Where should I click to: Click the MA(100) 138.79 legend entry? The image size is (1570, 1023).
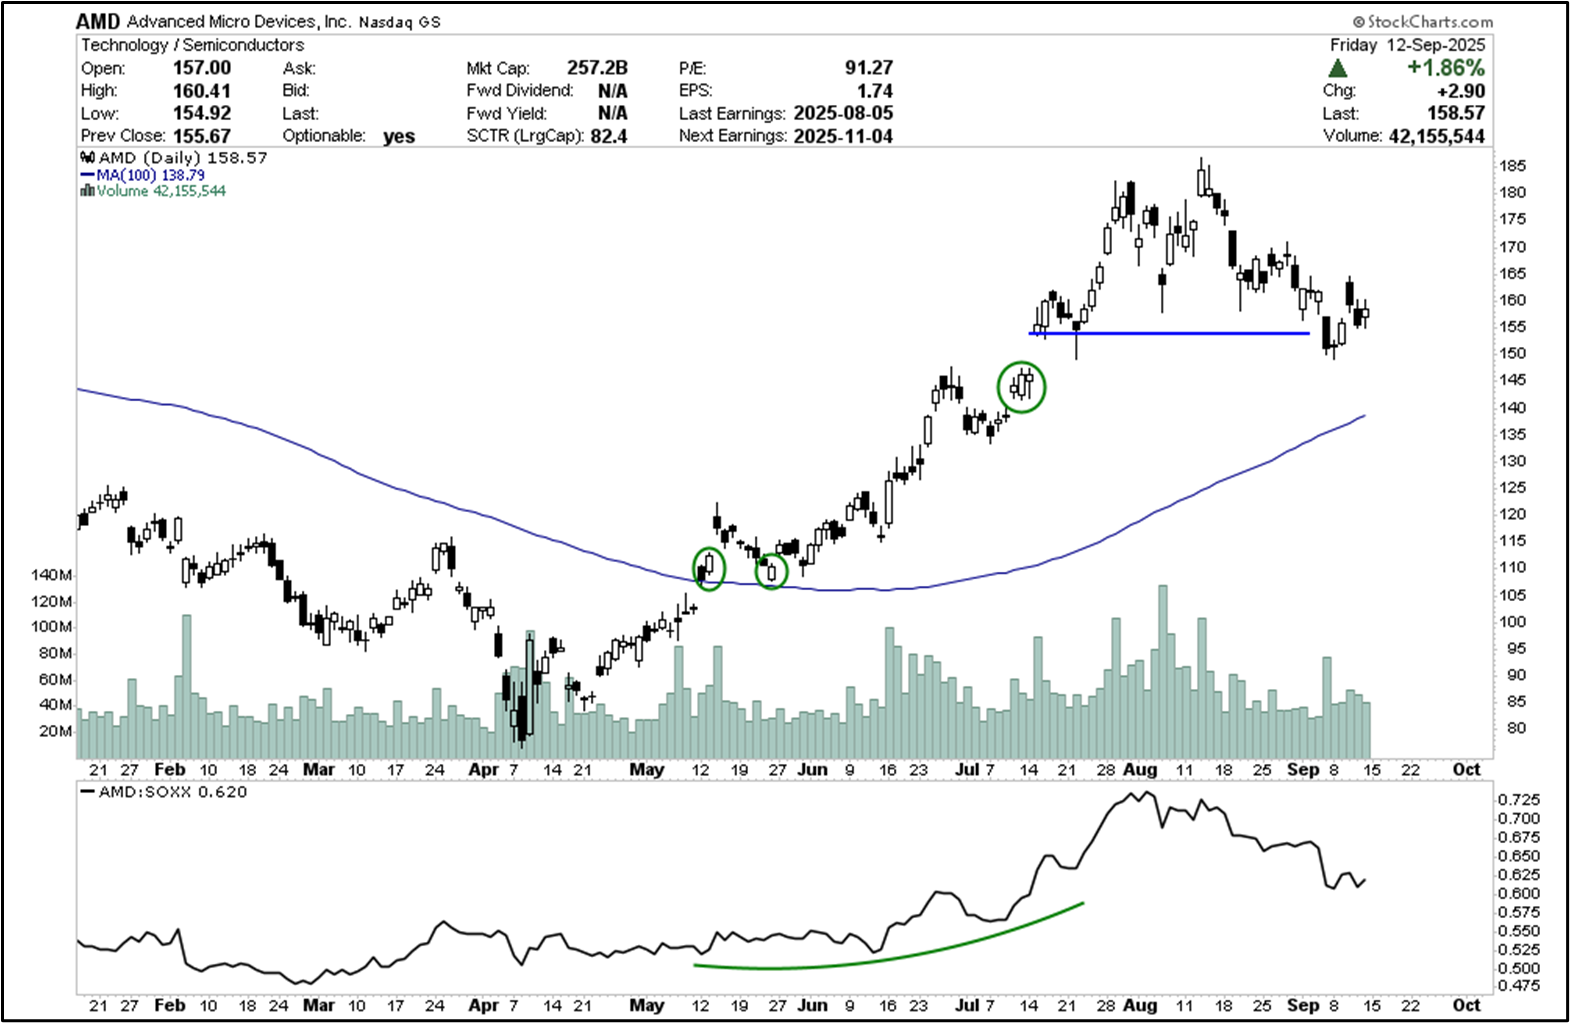pyautogui.click(x=142, y=175)
